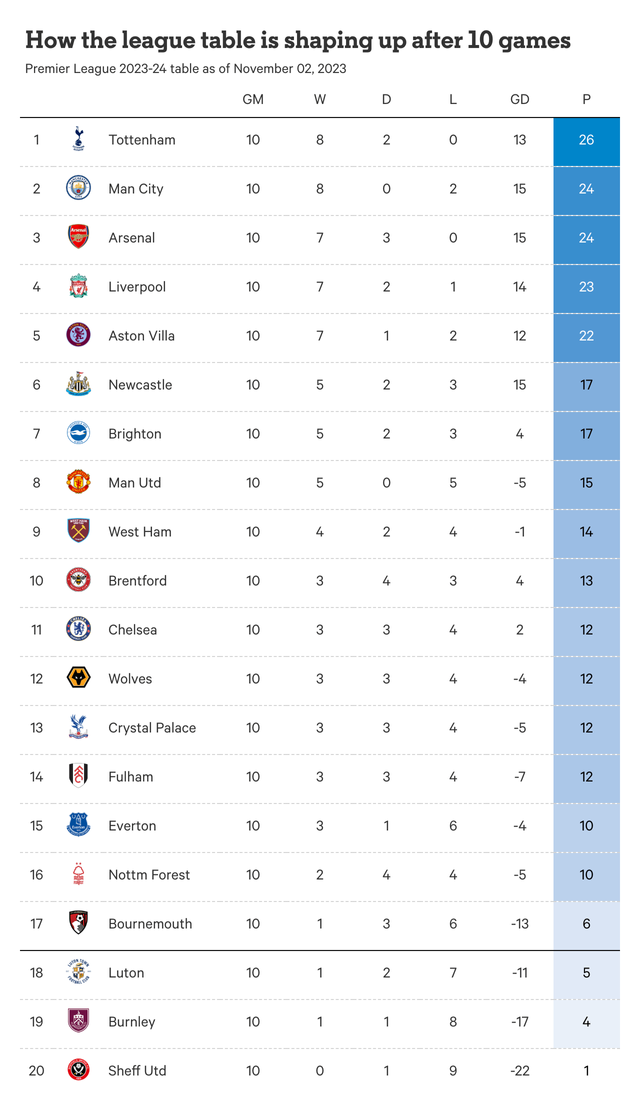Click the Brentford bee crest
This screenshot has height=1117, width=640.
[x=78, y=580]
